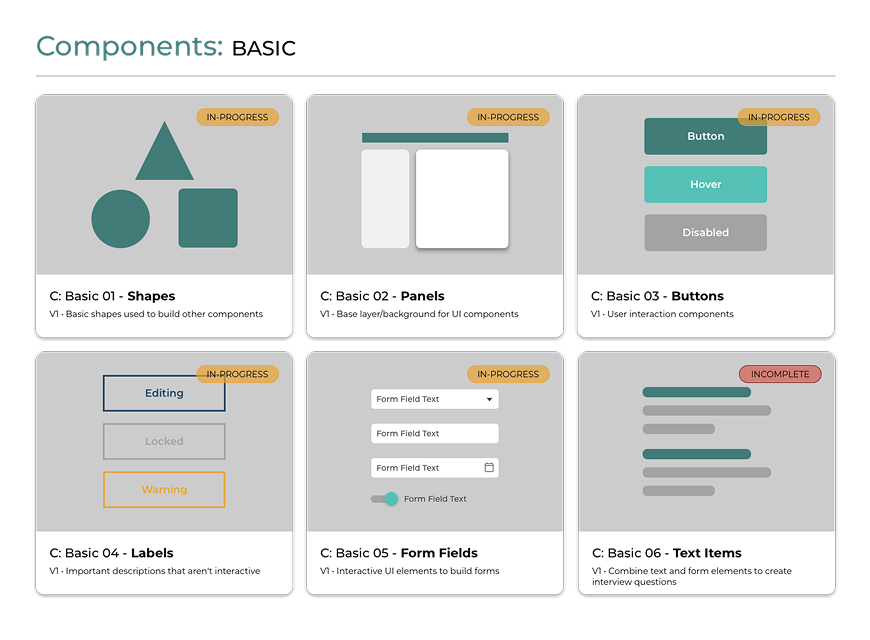Click the narrow light grey side panel

tap(385, 198)
